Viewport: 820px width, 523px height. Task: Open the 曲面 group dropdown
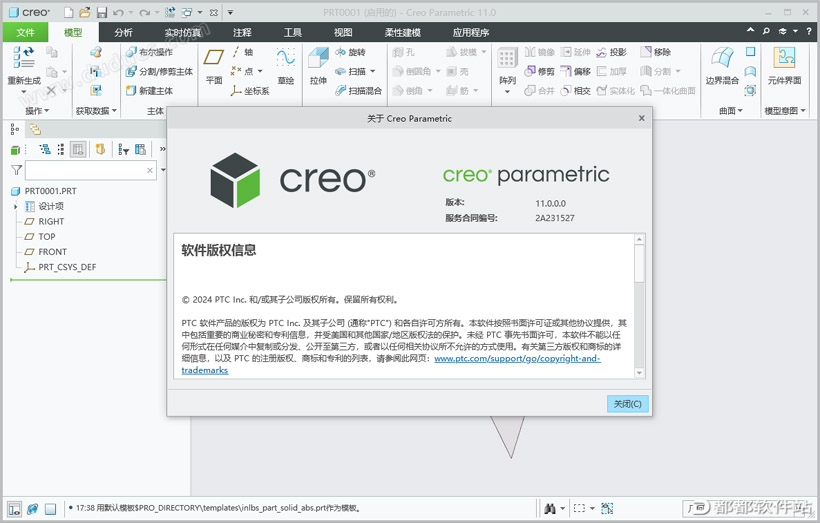[x=731, y=110]
